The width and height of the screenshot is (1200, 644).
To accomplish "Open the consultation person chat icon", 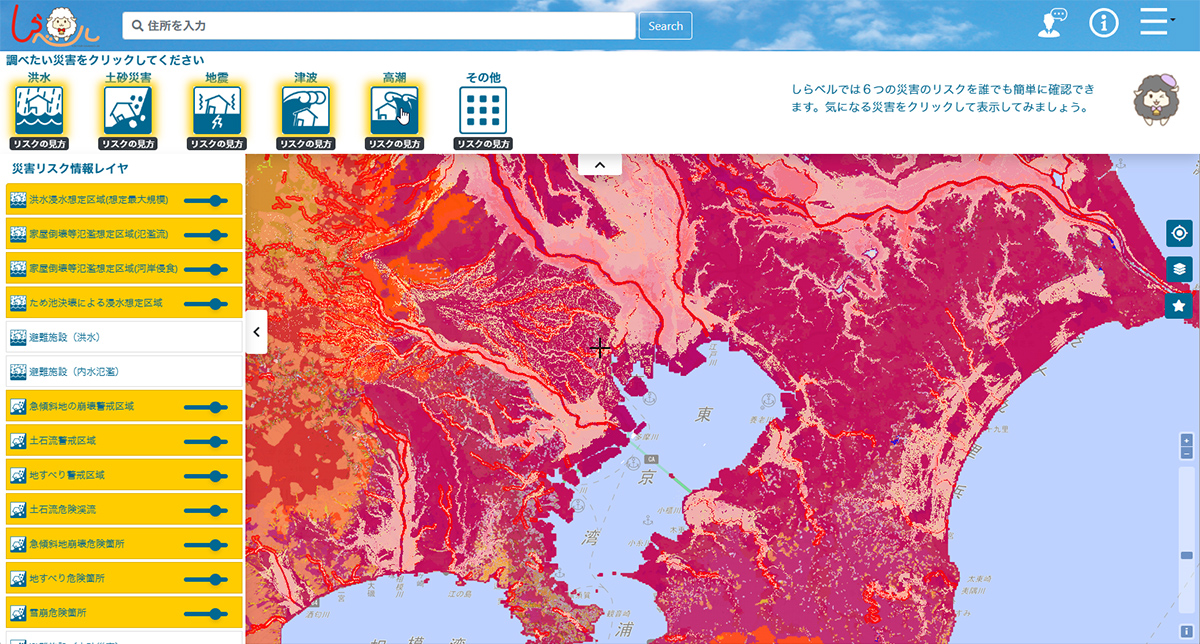I will click(1051, 24).
